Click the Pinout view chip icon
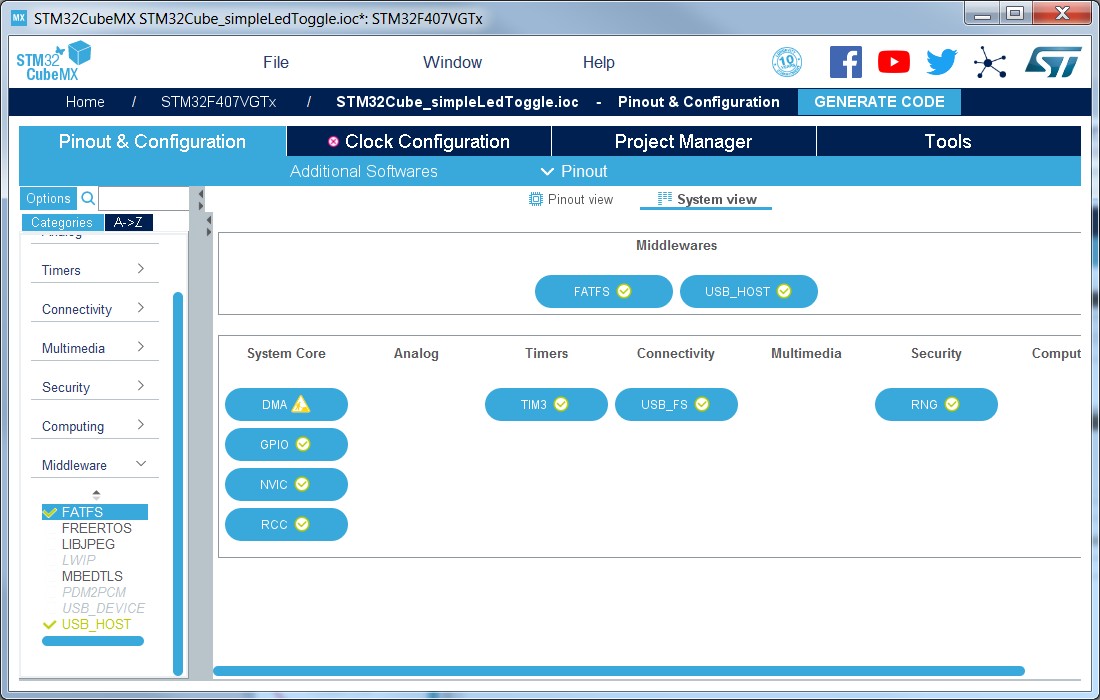The width and height of the screenshot is (1100, 700). coord(535,199)
